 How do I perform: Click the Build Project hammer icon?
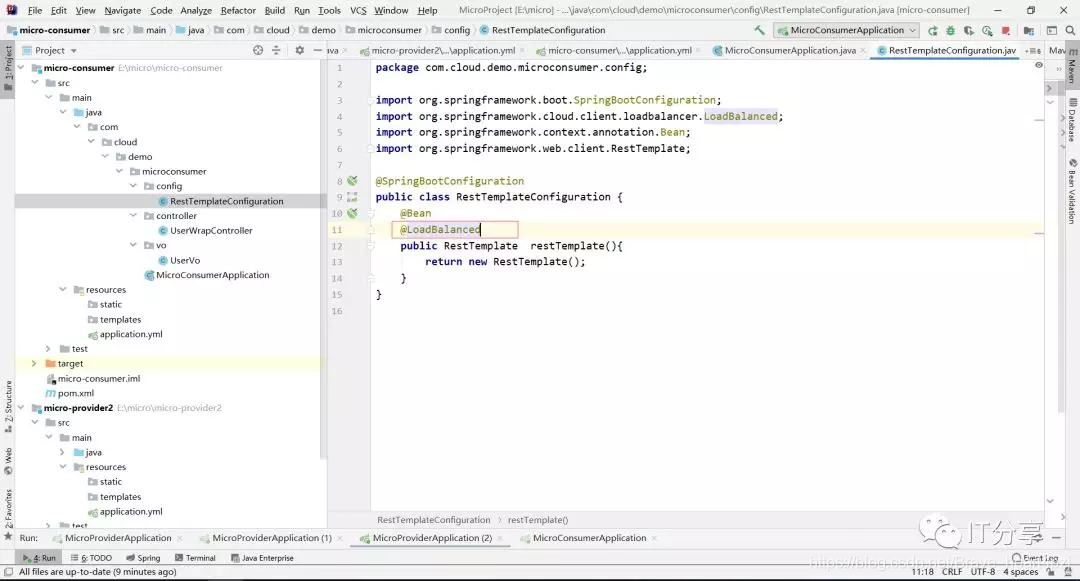[x=759, y=30]
